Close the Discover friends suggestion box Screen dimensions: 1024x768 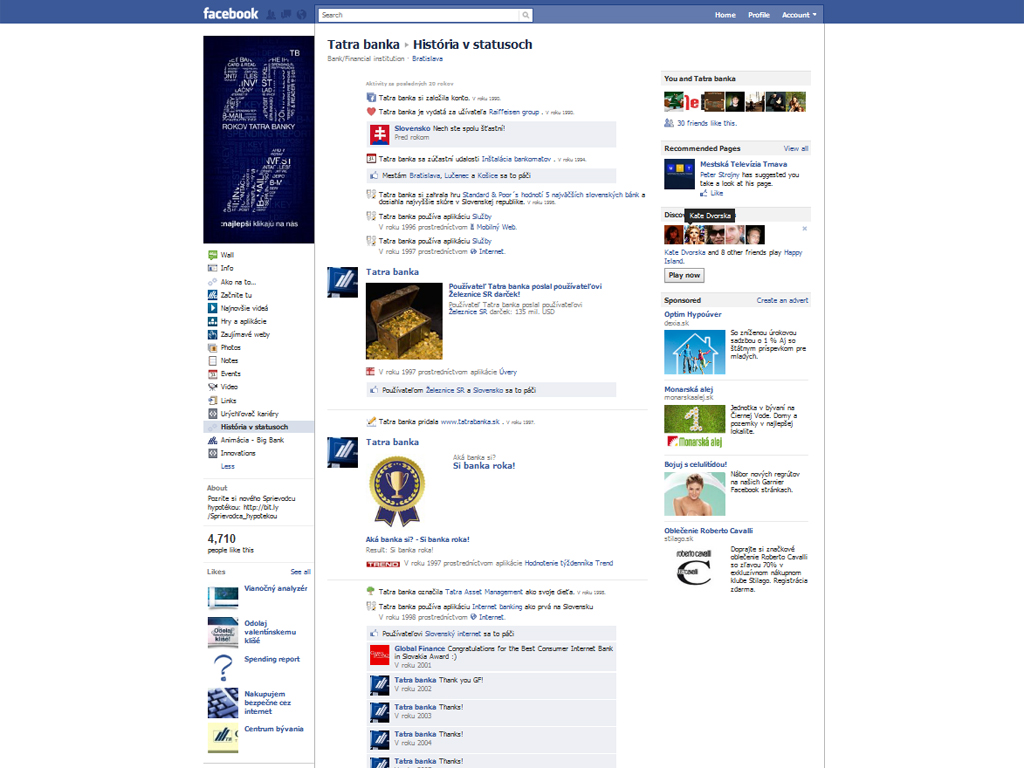point(805,229)
